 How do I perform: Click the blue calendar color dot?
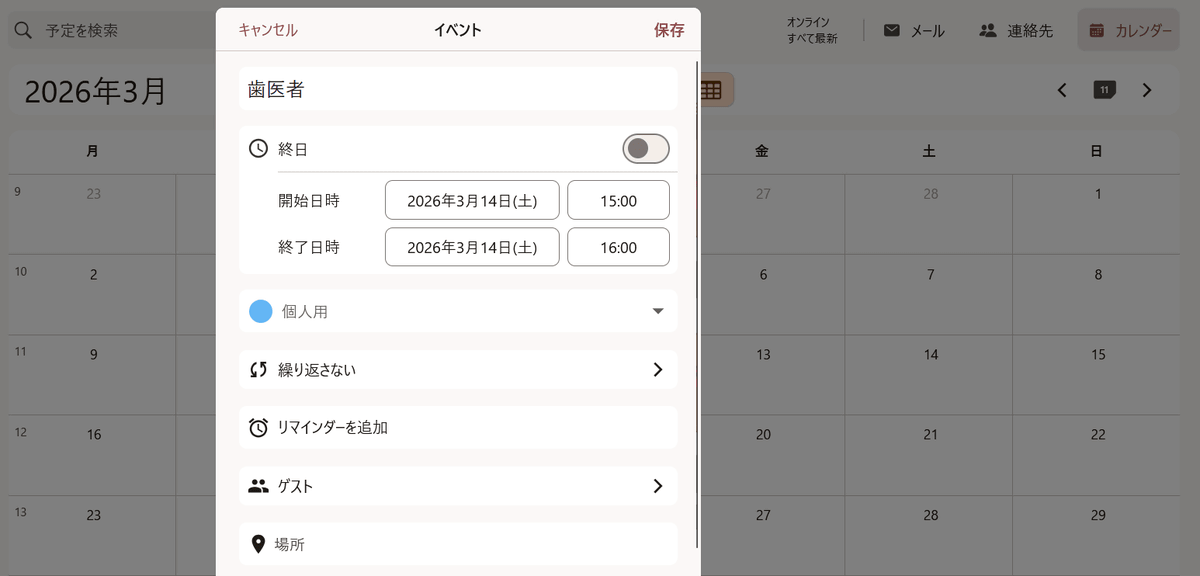(x=261, y=311)
